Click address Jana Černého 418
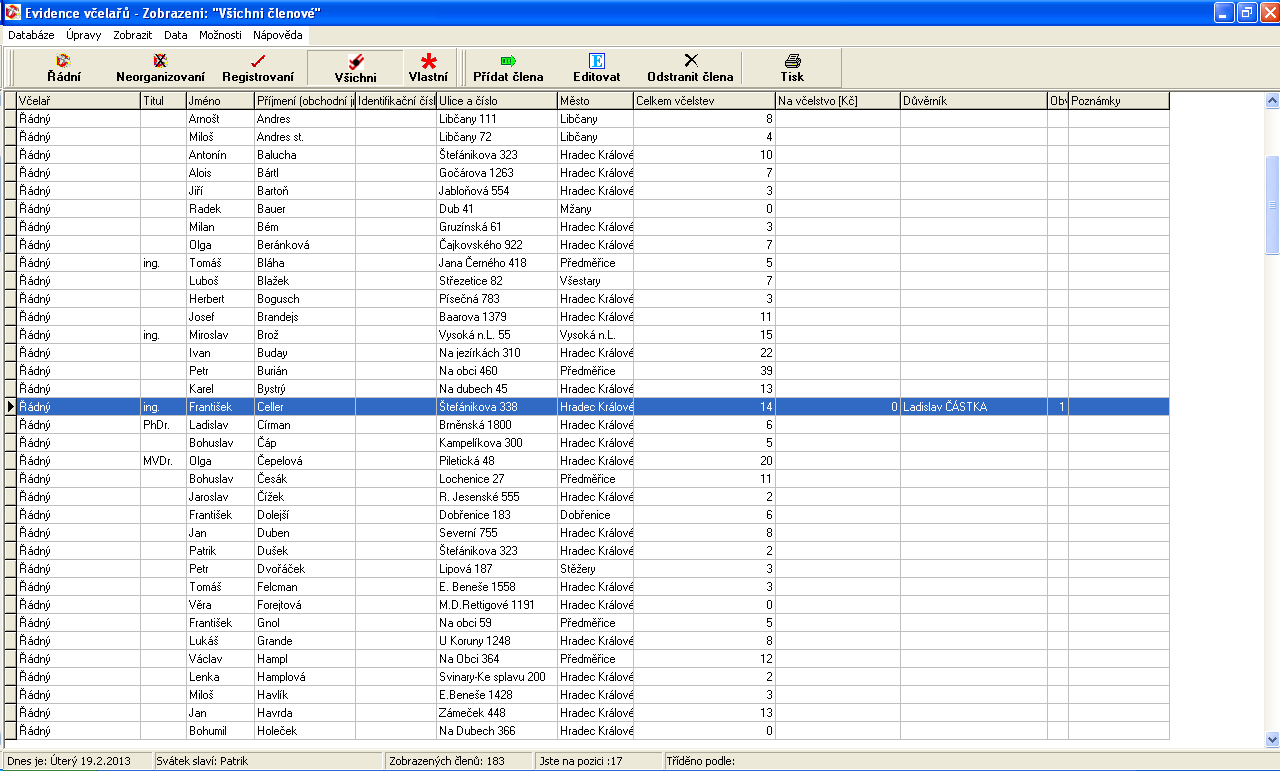This screenshot has height=771, width=1280. 497,263
